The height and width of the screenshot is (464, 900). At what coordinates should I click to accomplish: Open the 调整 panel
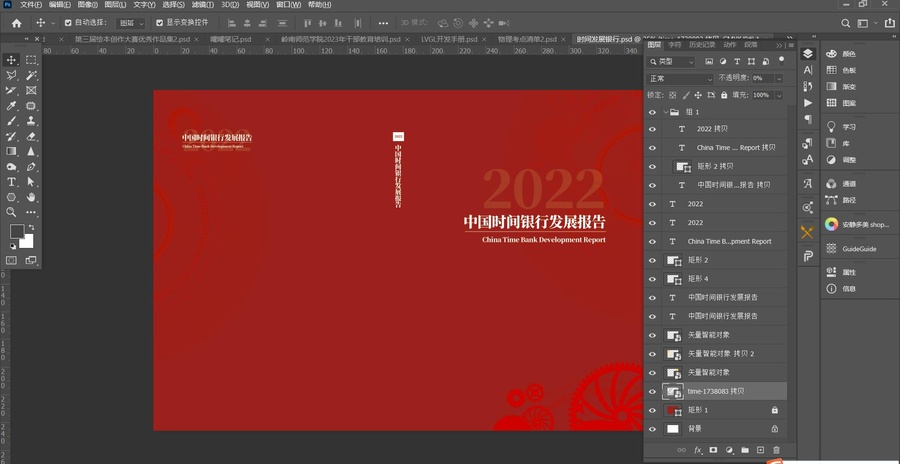click(x=848, y=160)
